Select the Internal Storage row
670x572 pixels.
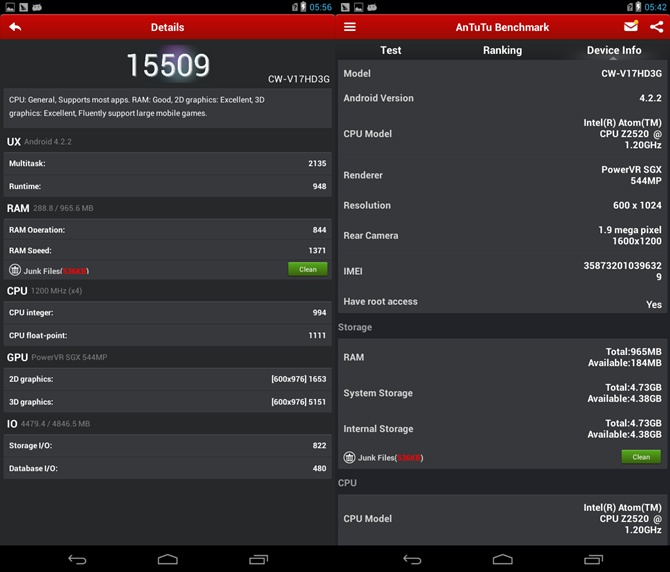[502, 429]
